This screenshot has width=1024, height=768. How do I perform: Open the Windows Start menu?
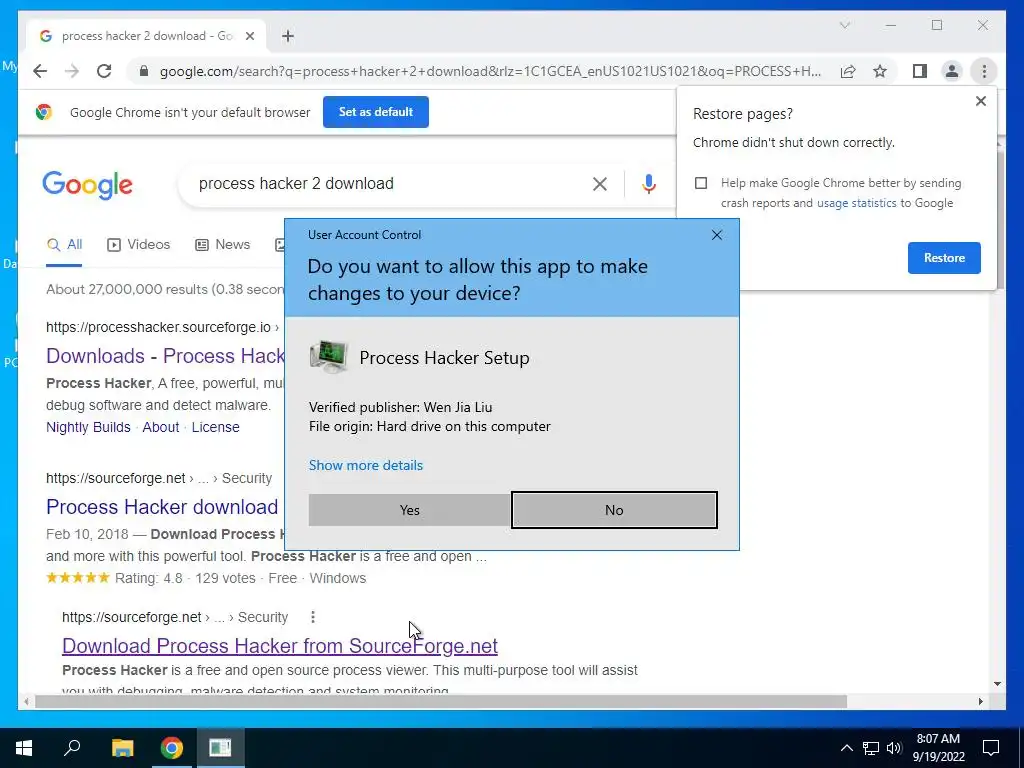coord(24,748)
